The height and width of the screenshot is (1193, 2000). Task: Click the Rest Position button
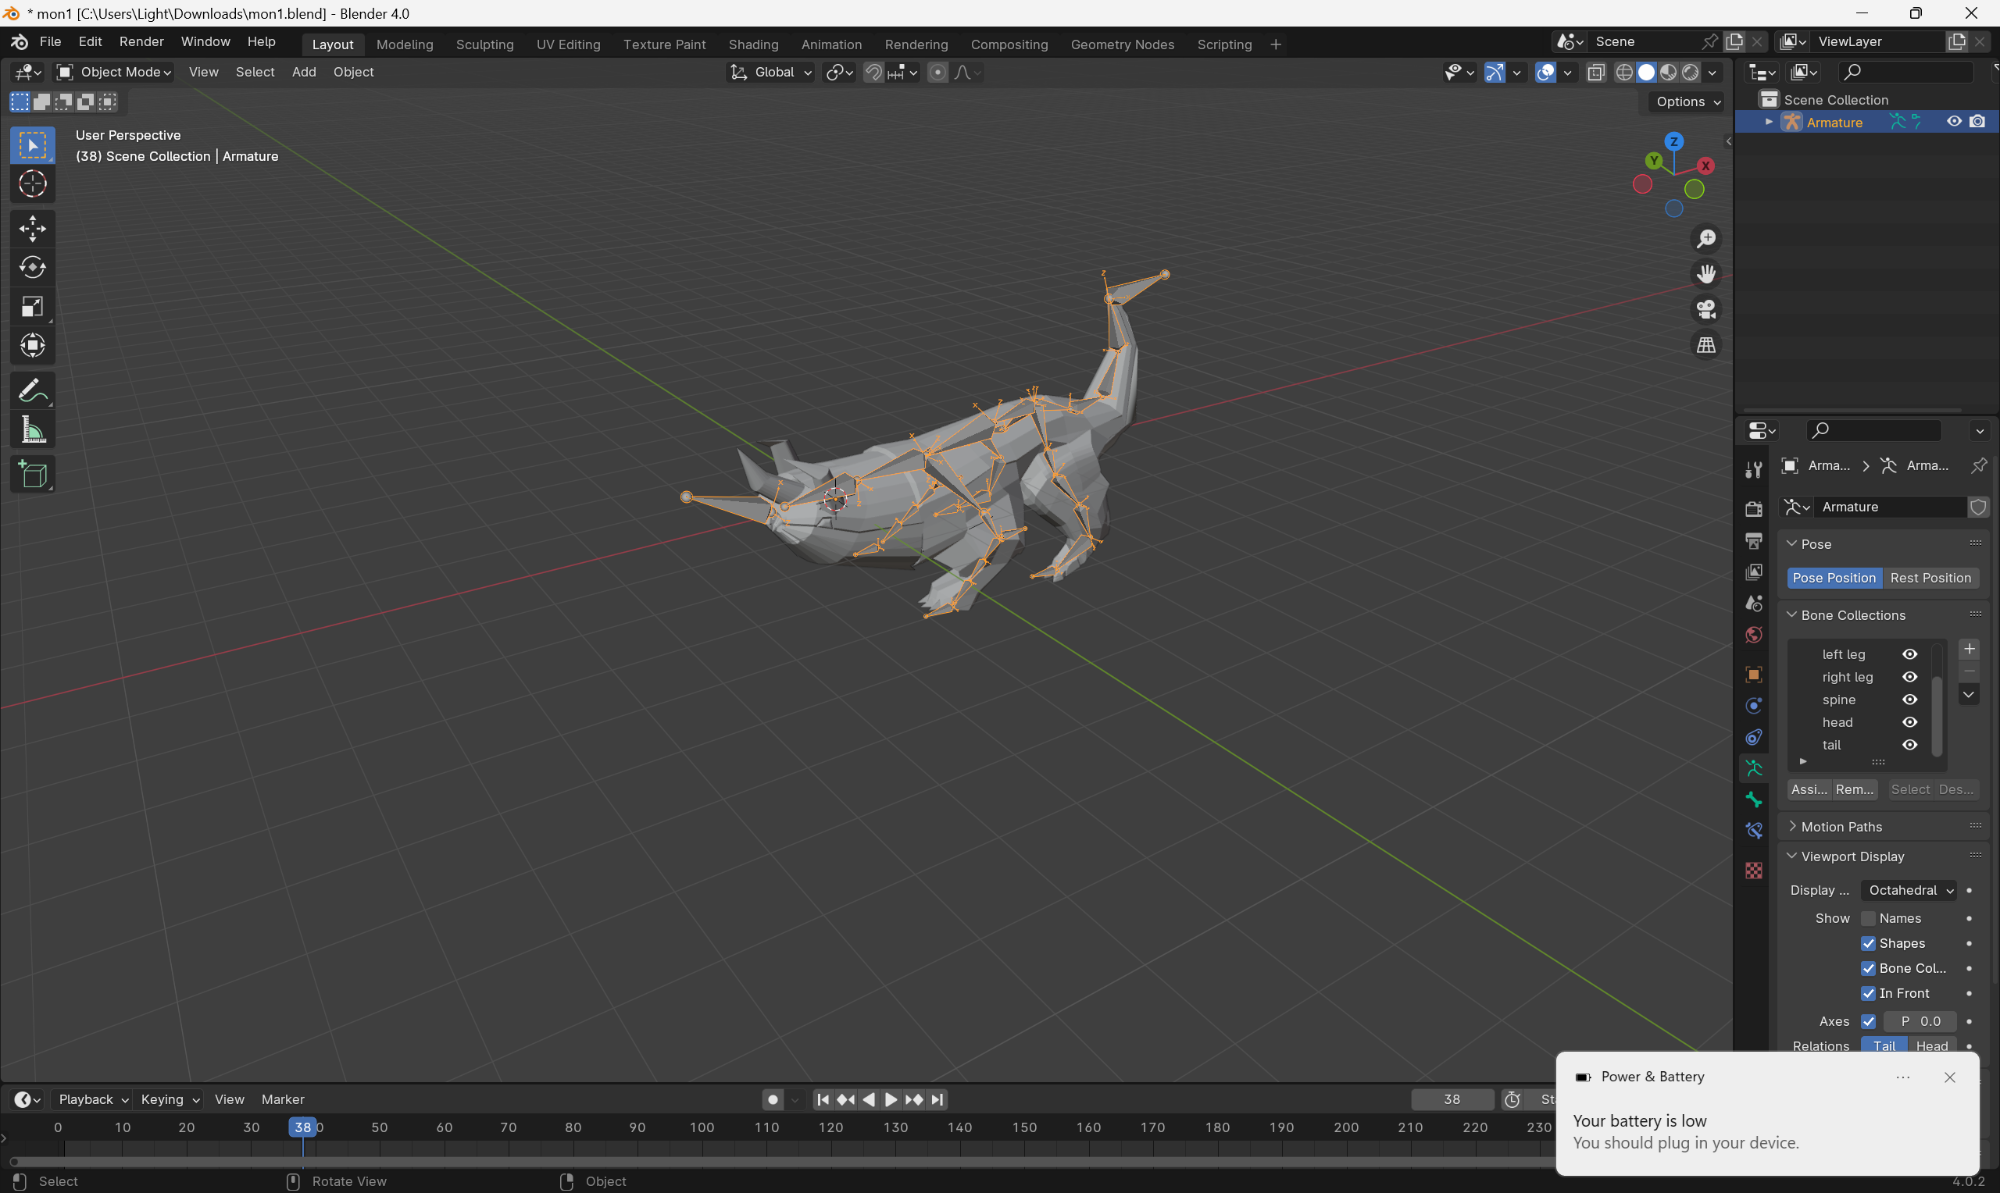[x=1930, y=578]
